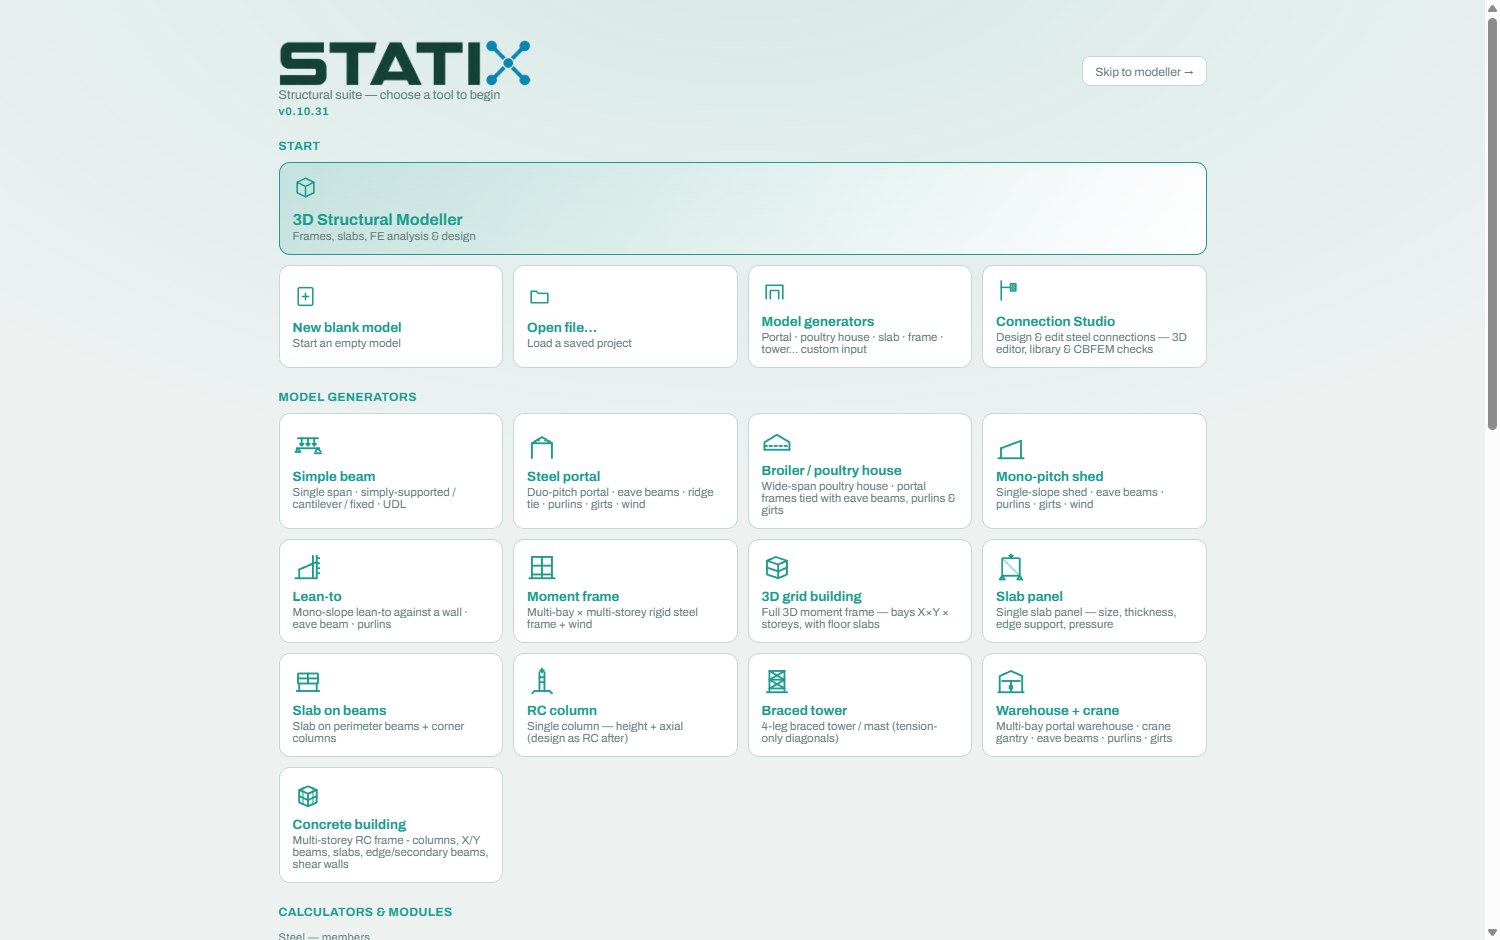Click the Lean-to icon
The height and width of the screenshot is (940, 1500).
click(308, 567)
